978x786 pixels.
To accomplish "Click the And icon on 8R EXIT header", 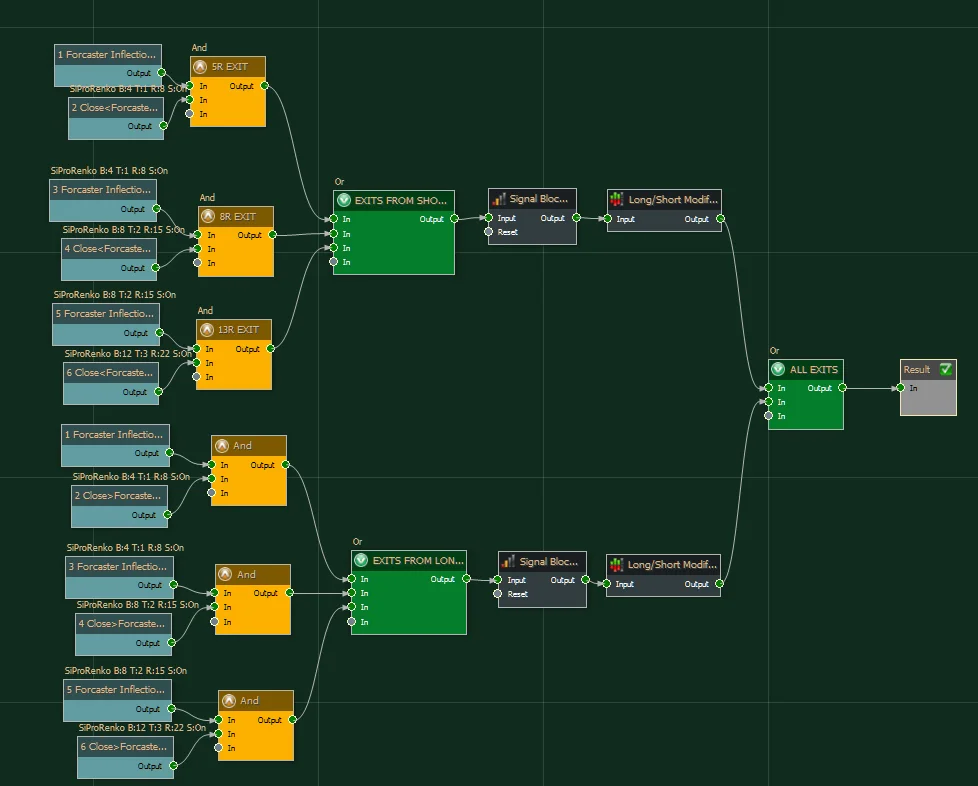I will click(208, 216).
